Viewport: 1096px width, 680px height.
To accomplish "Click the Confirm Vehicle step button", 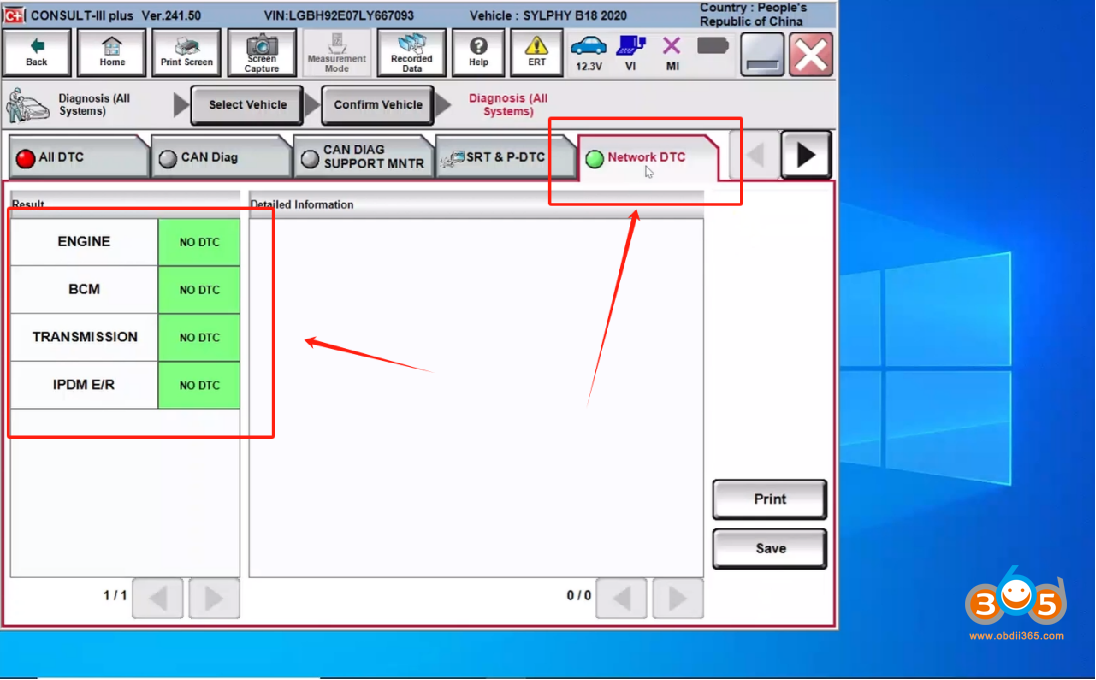I will (377, 105).
